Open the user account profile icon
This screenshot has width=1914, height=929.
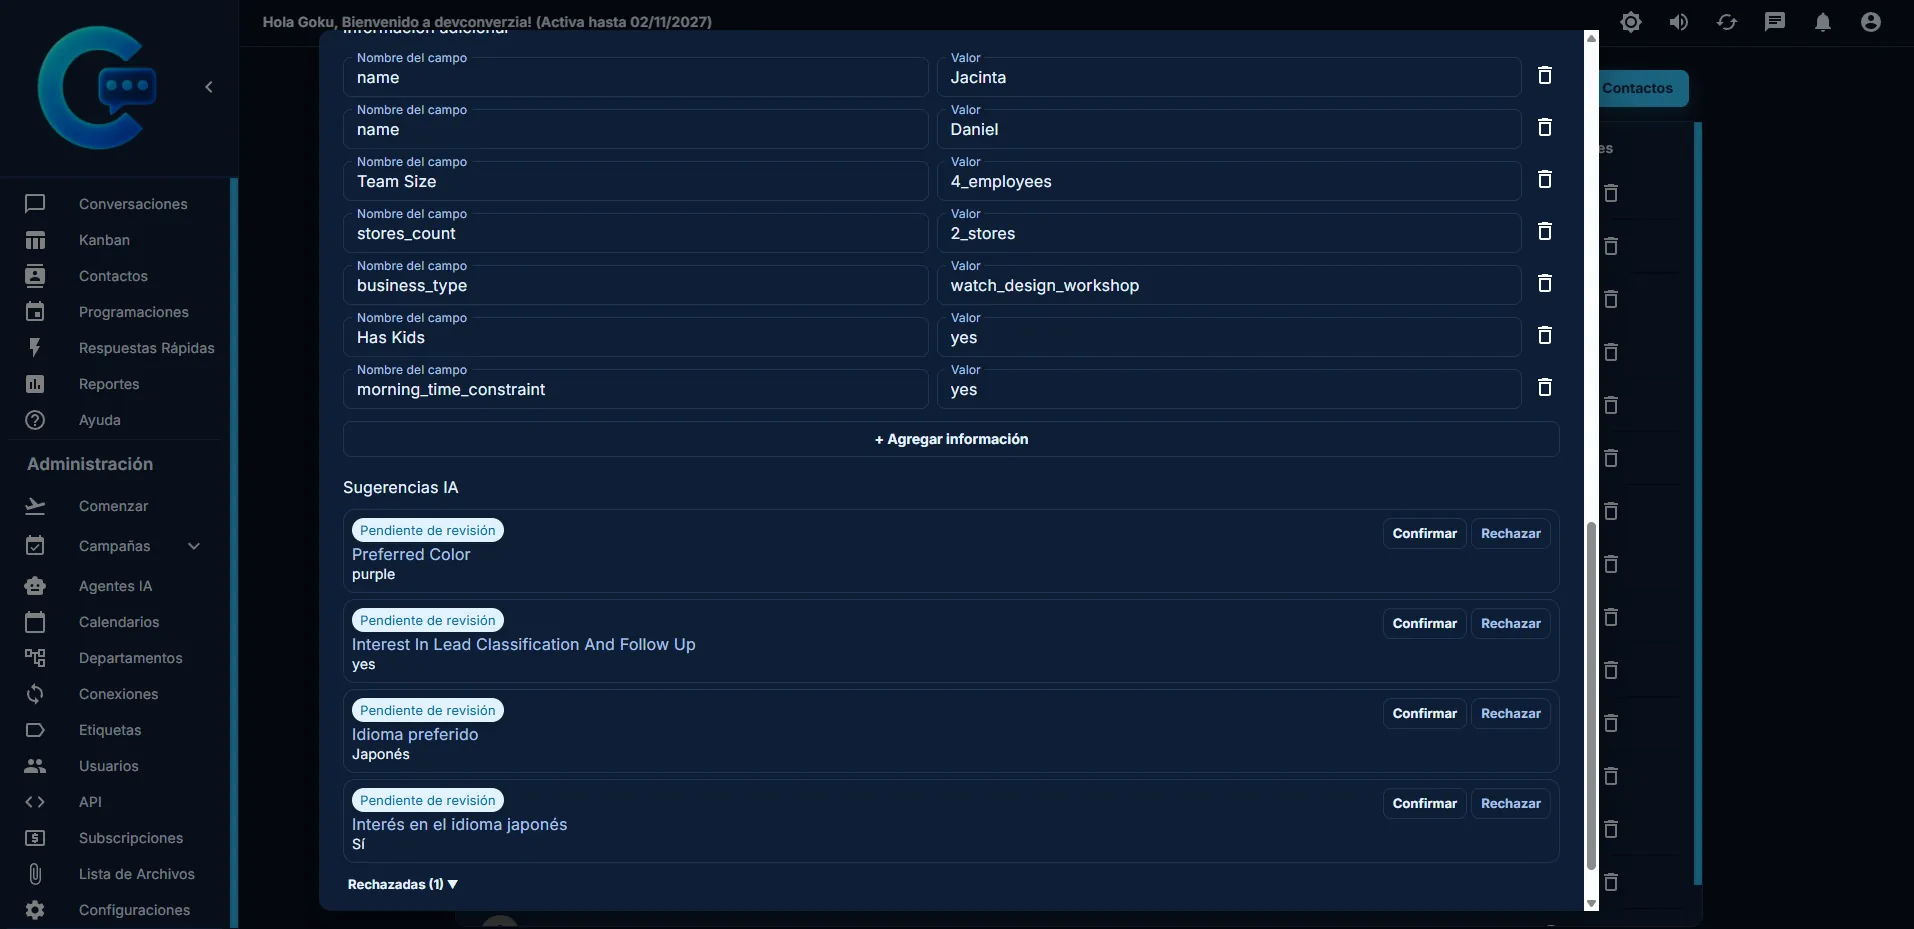[x=1871, y=22]
